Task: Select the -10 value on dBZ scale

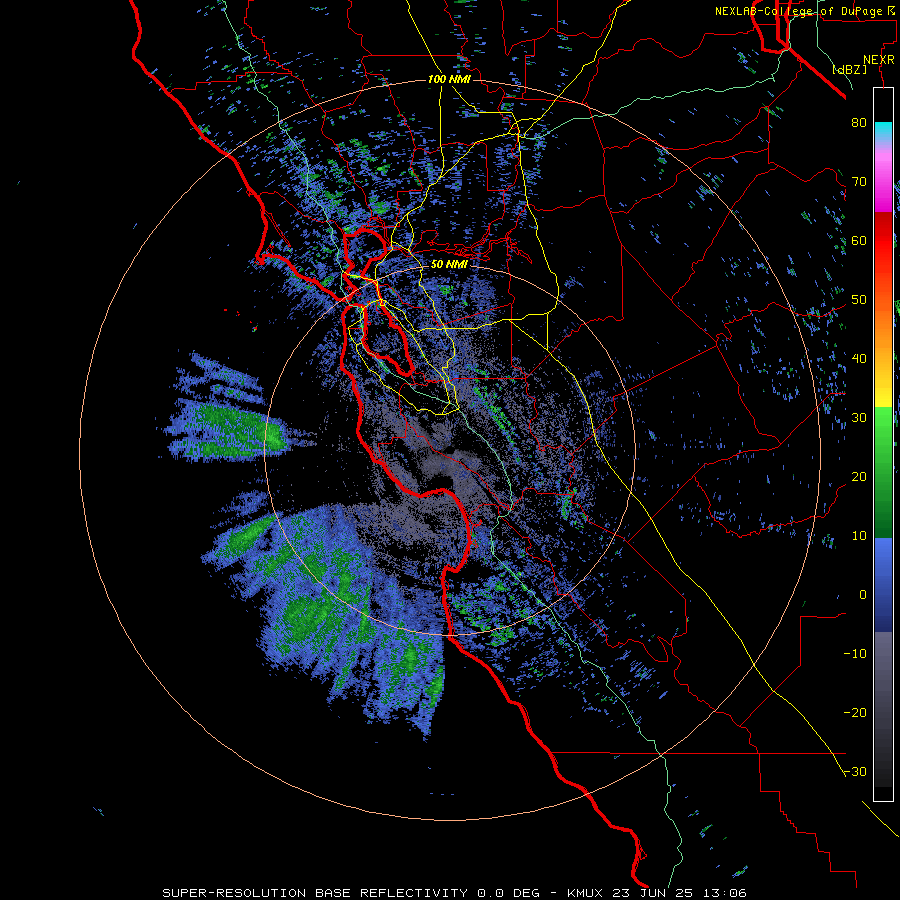Action: 855,654
